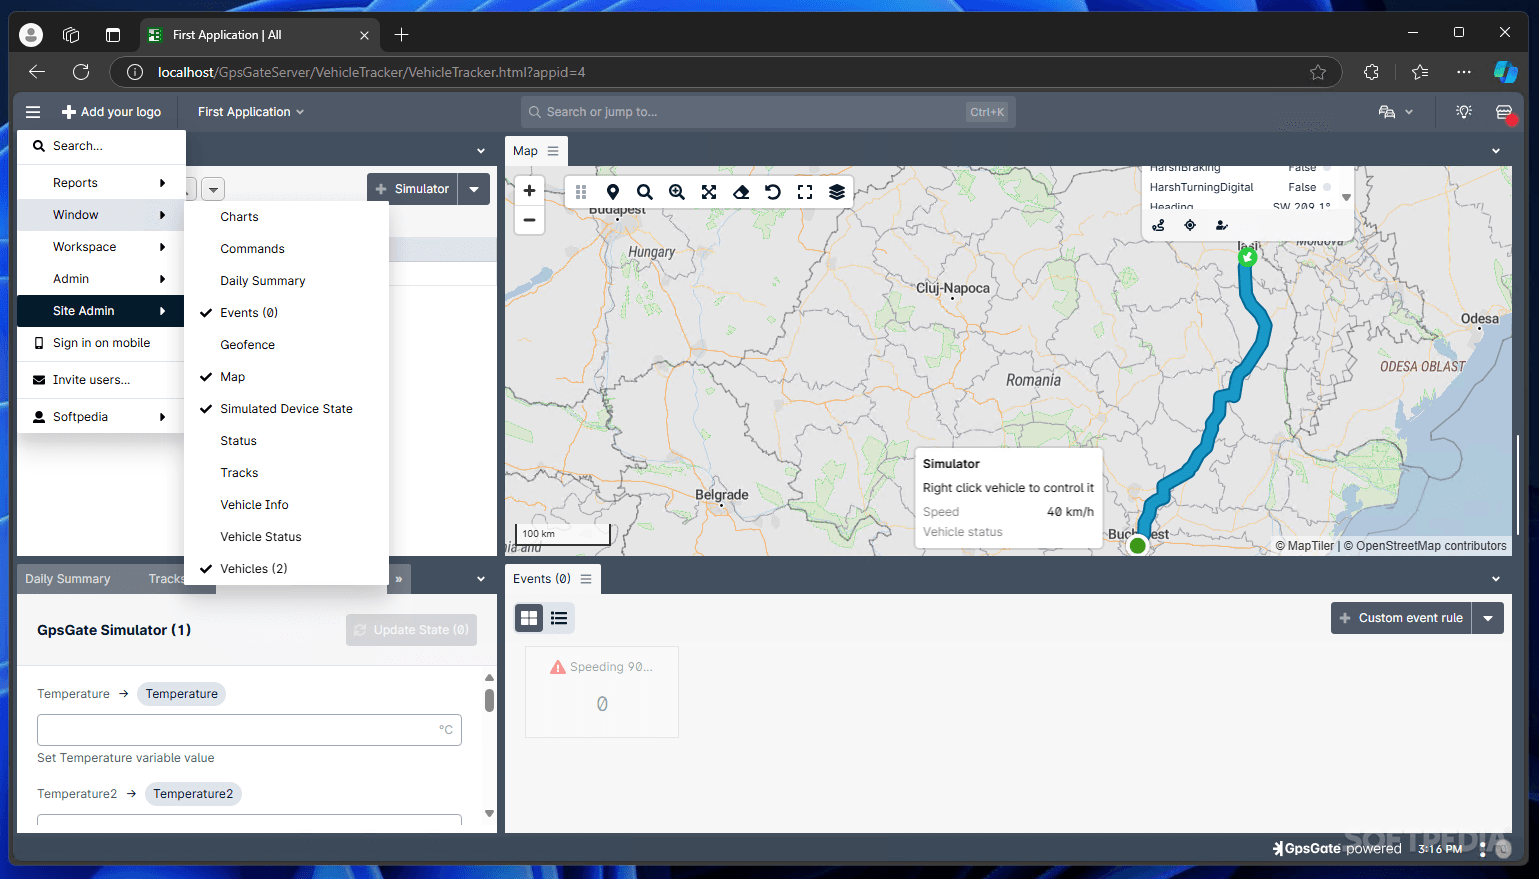Select the green vehicle arrow marker on map
Image resolution: width=1539 pixels, height=879 pixels.
1247,258
